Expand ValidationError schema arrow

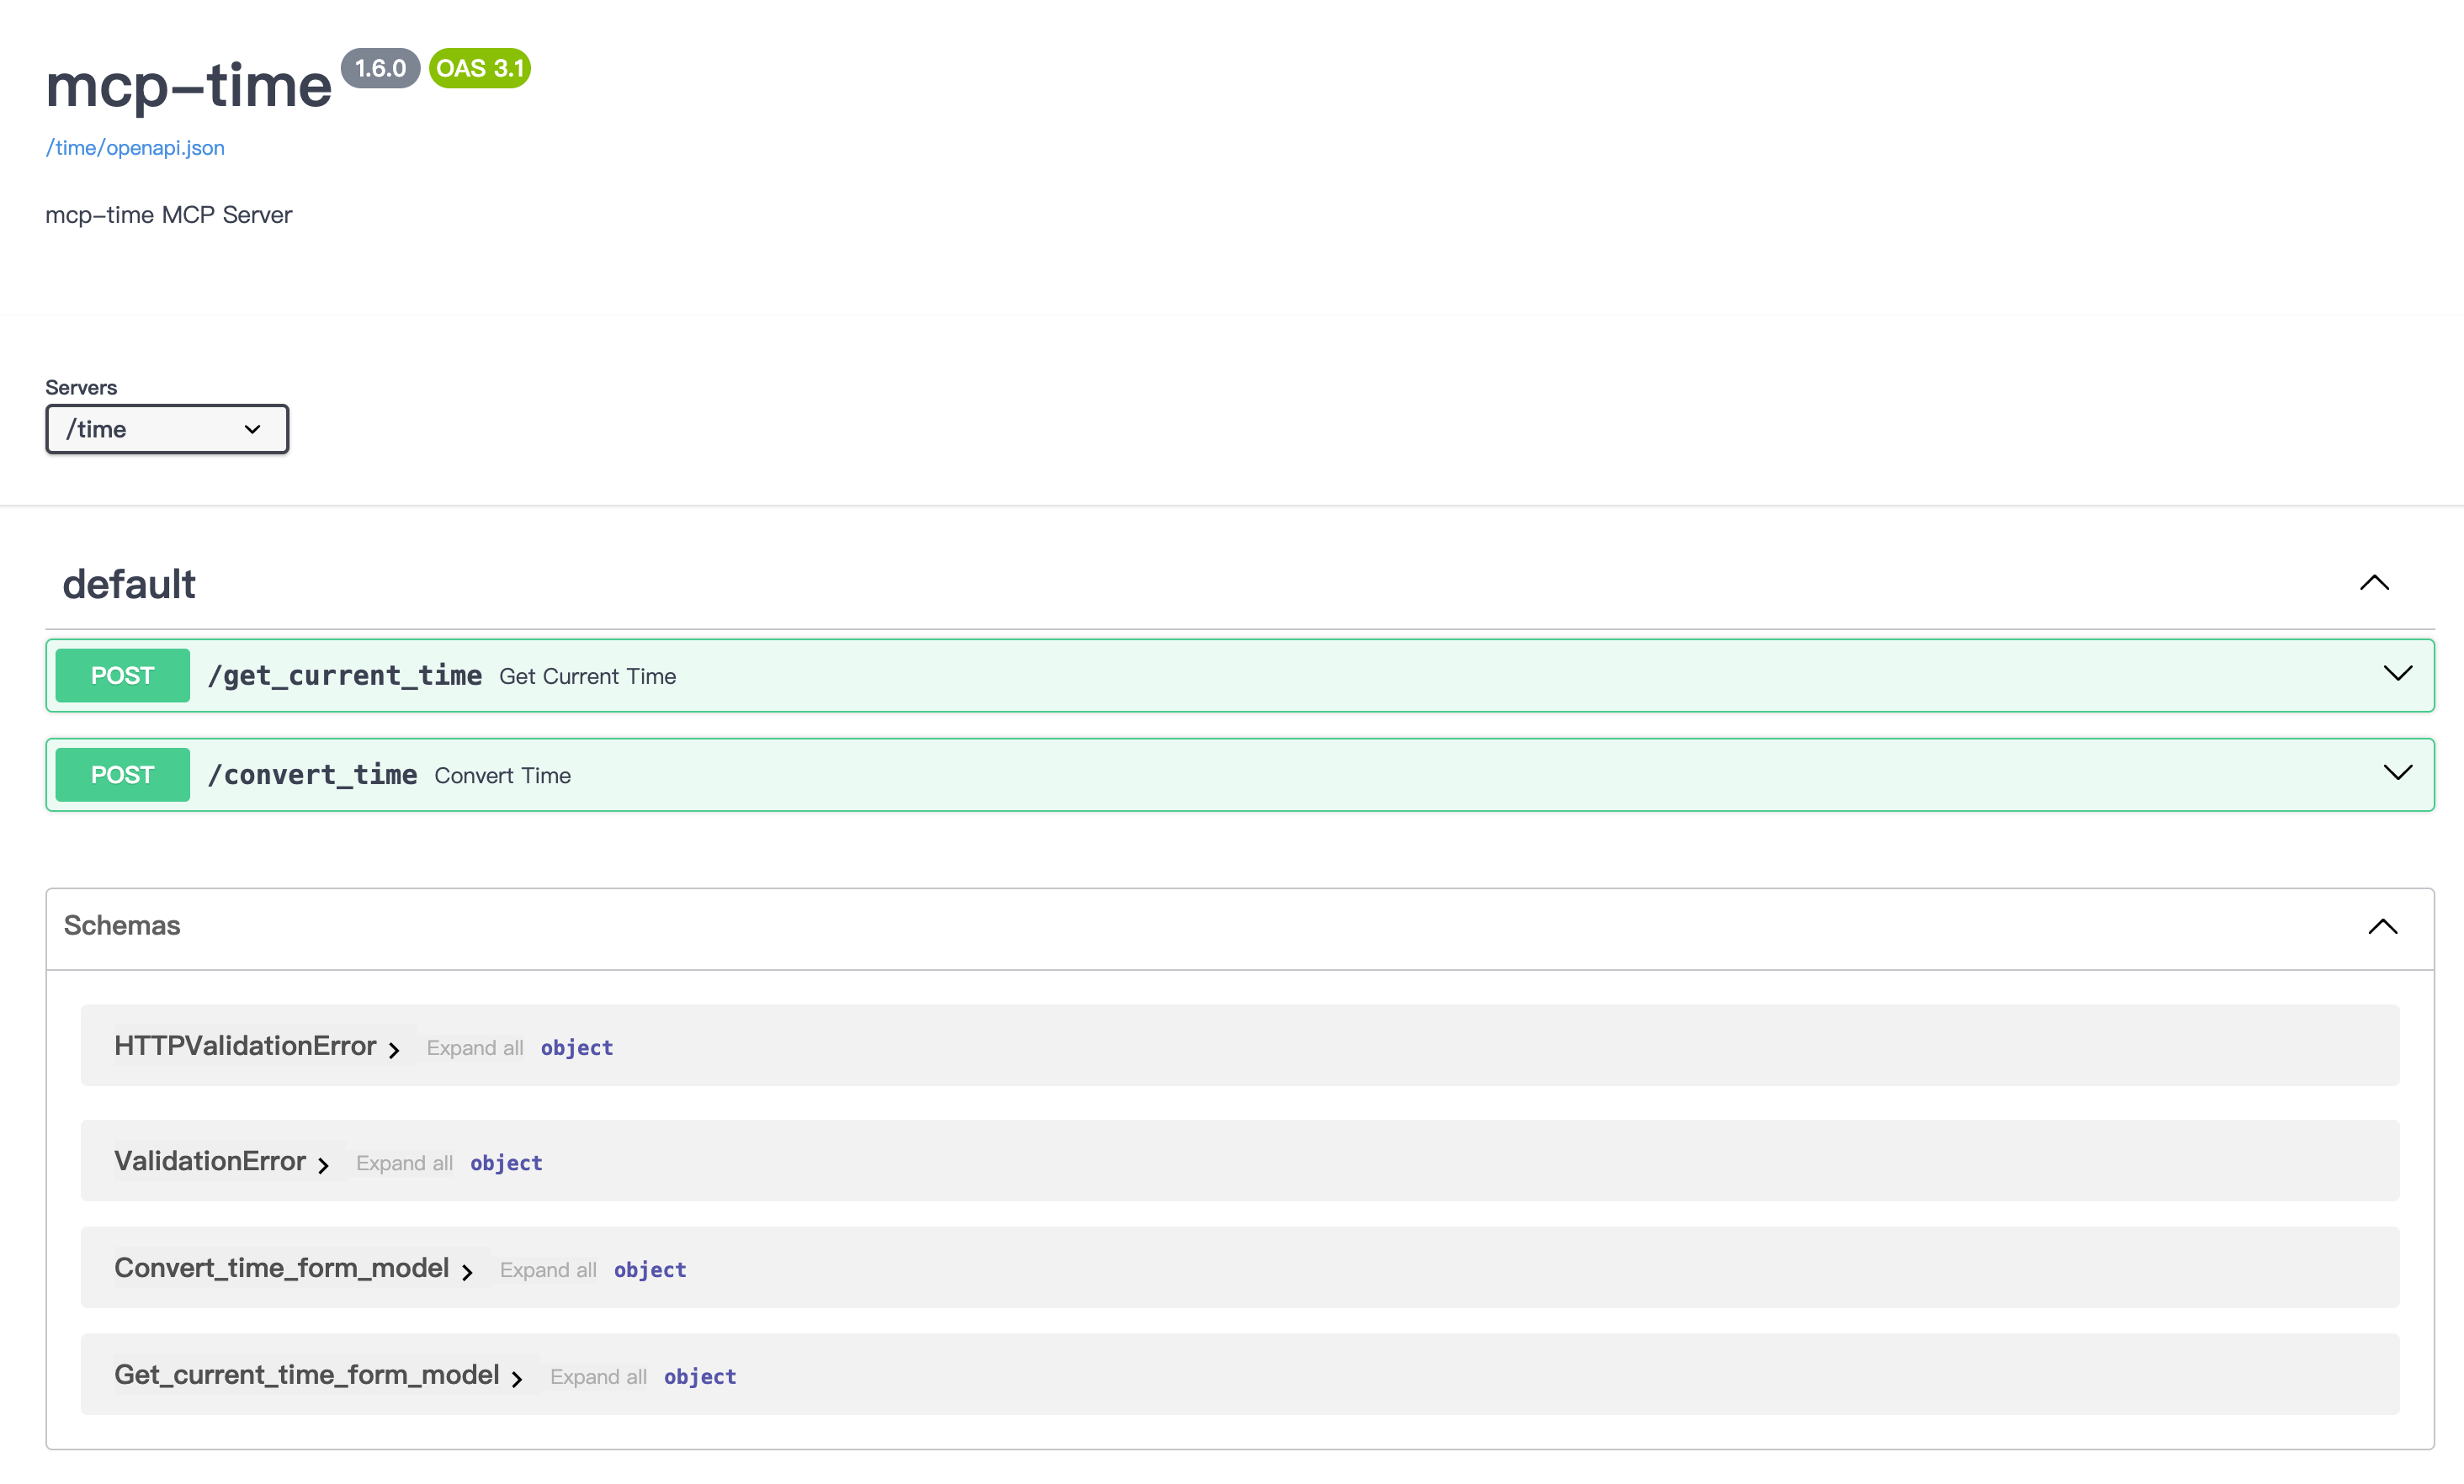(323, 1165)
